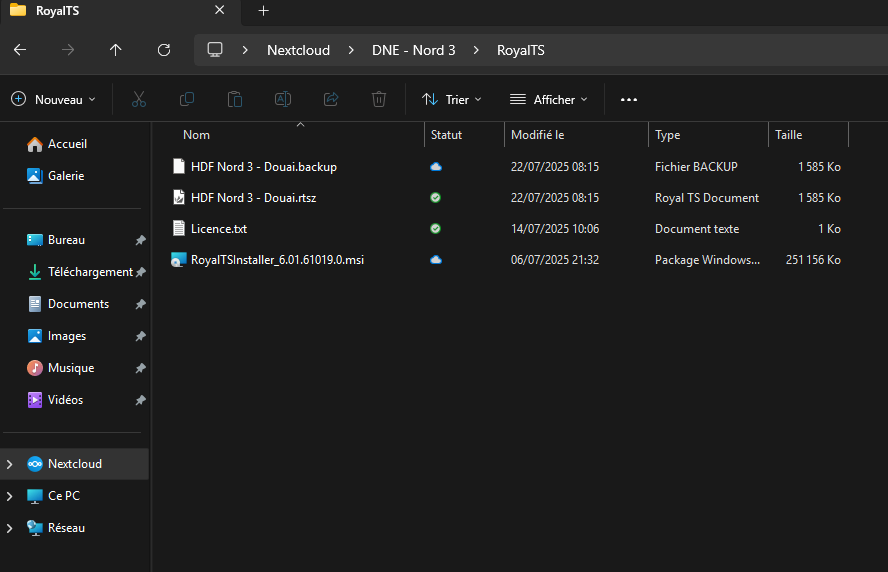This screenshot has height=572, width=888.
Task: Click chevron after DNE - Nord 3 breadcrumb
Action: pos(476,50)
